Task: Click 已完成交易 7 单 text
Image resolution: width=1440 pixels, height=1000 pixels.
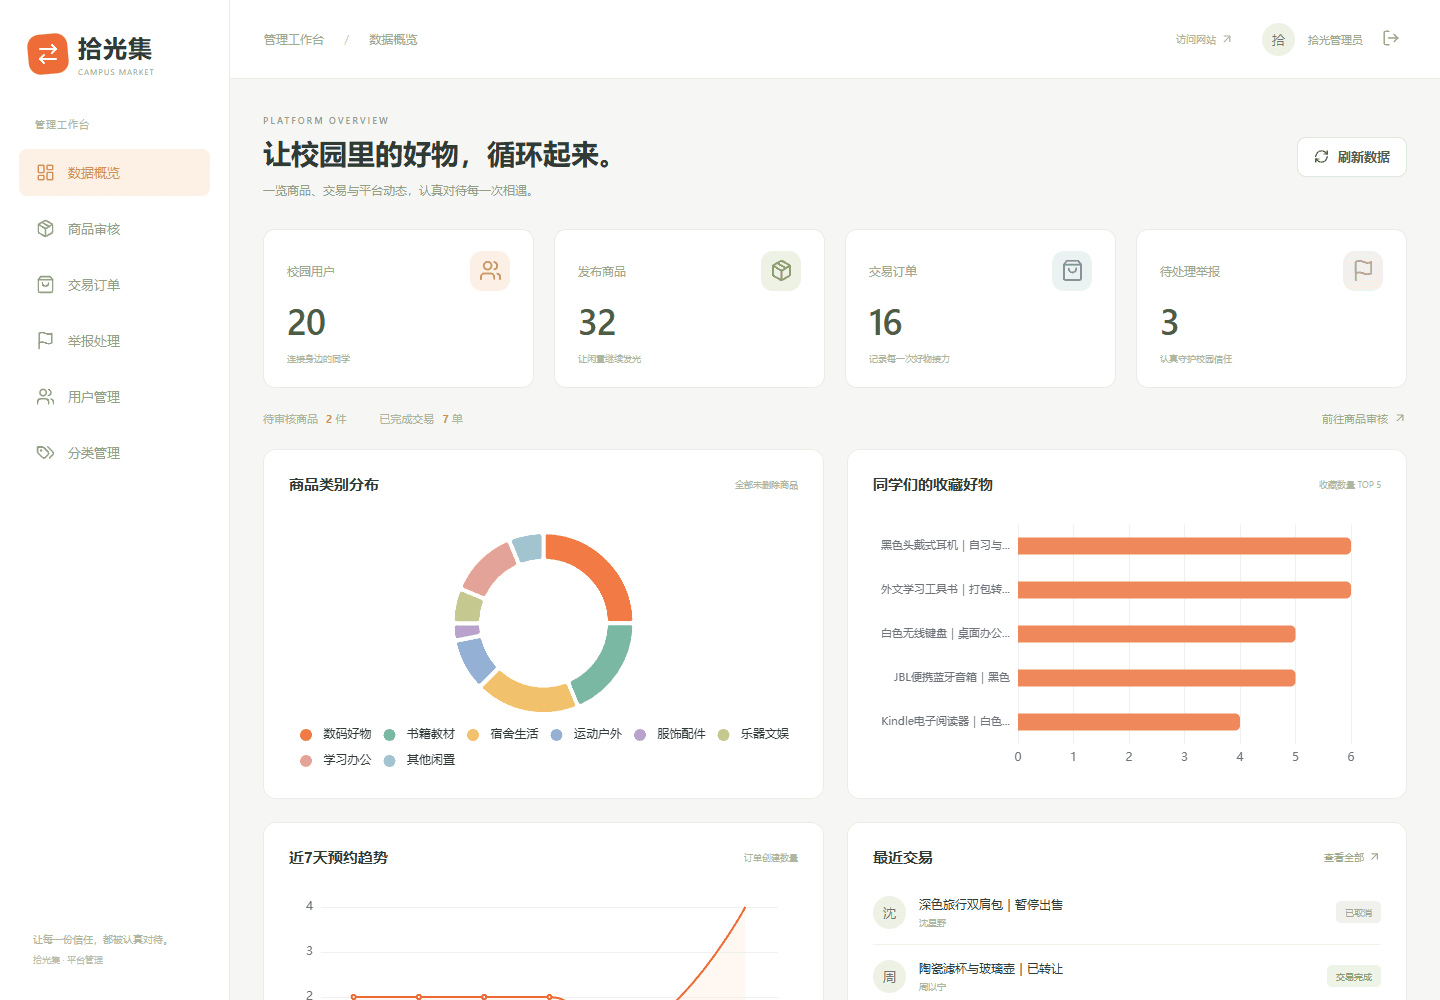Action: pyautogui.click(x=421, y=419)
